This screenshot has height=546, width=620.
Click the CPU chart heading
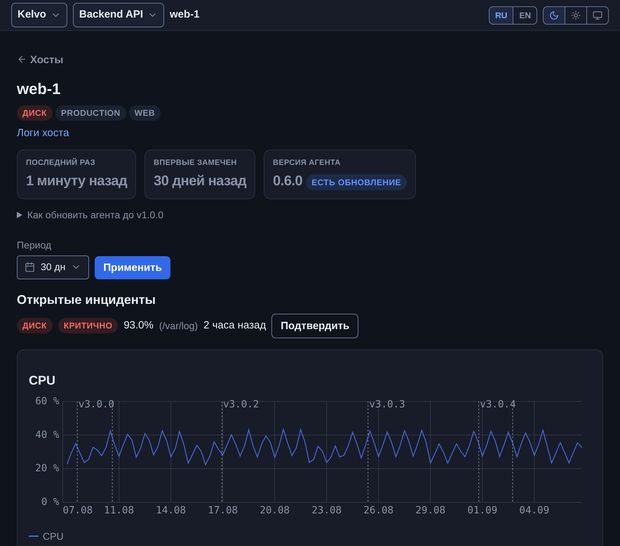pos(42,380)
